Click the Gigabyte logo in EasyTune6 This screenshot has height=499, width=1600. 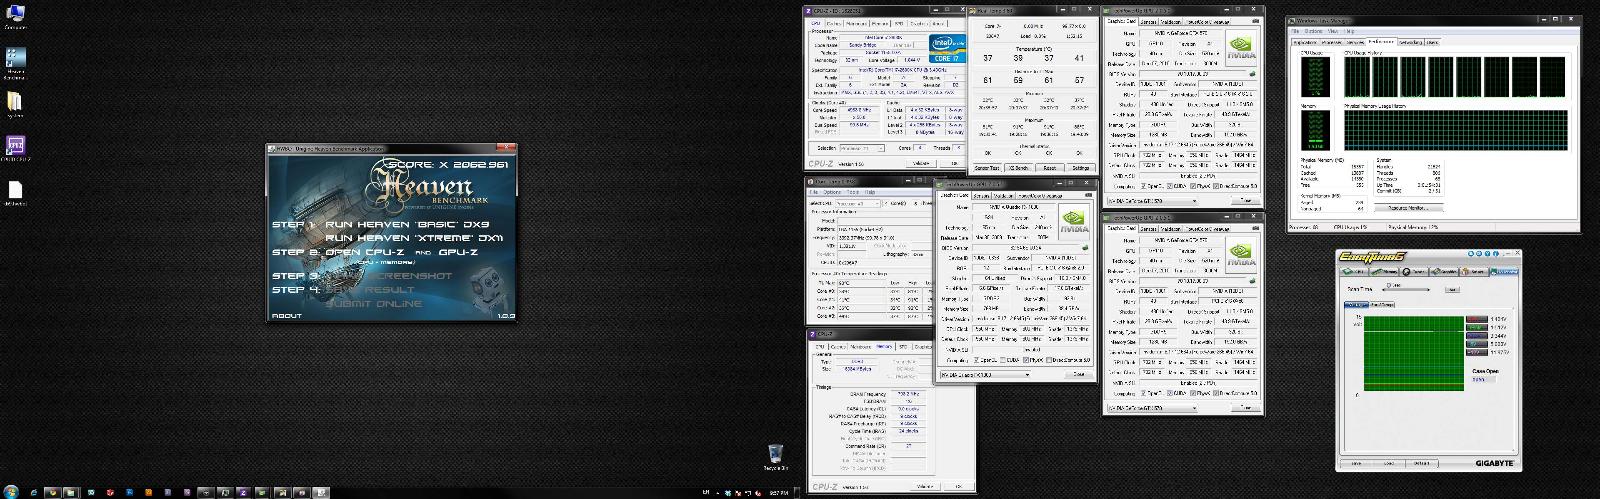pos(1495,463)
